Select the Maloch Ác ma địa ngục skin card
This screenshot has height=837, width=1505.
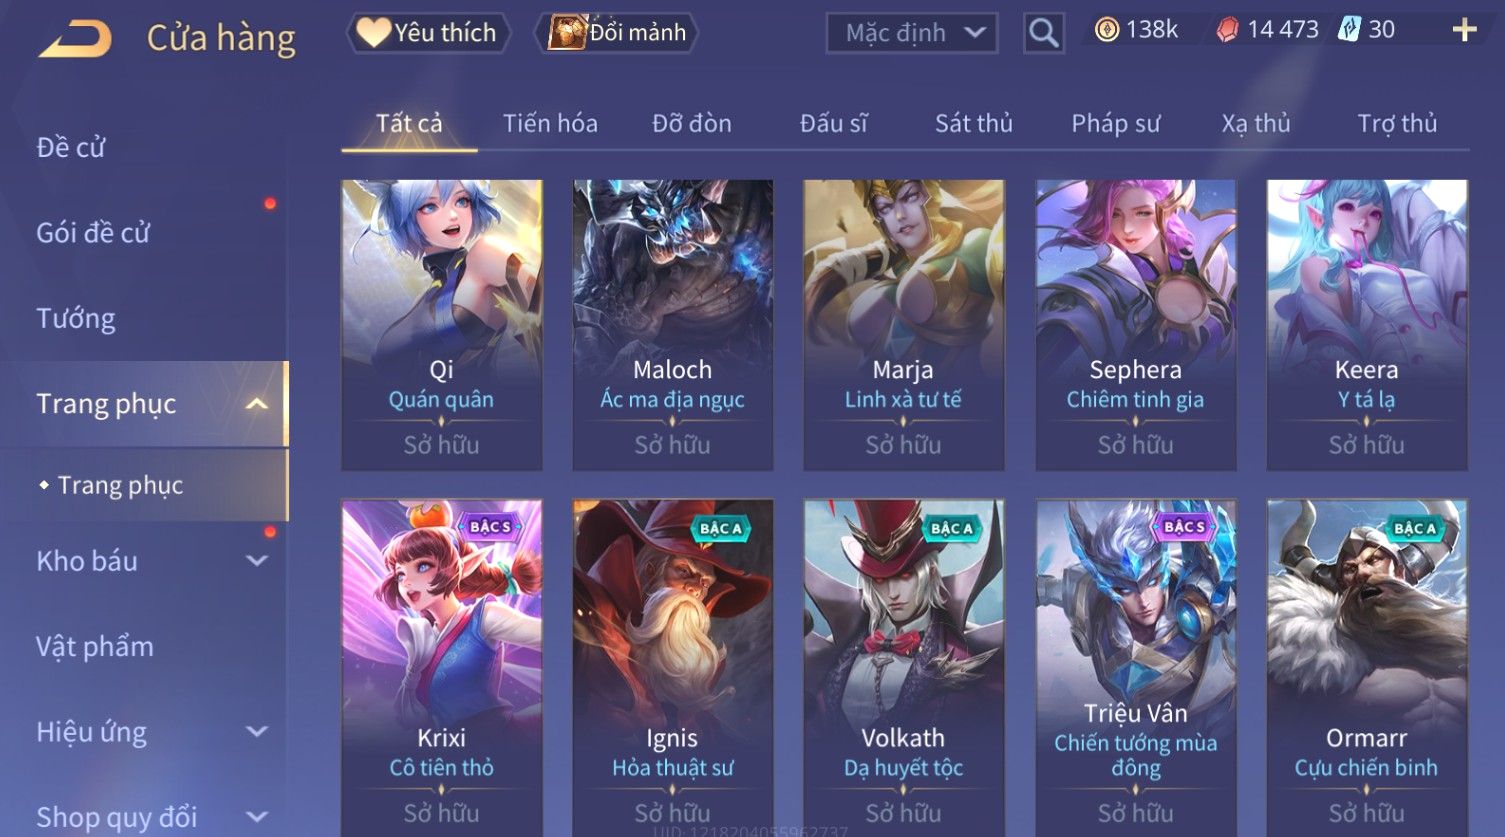(x=673, y=325)
